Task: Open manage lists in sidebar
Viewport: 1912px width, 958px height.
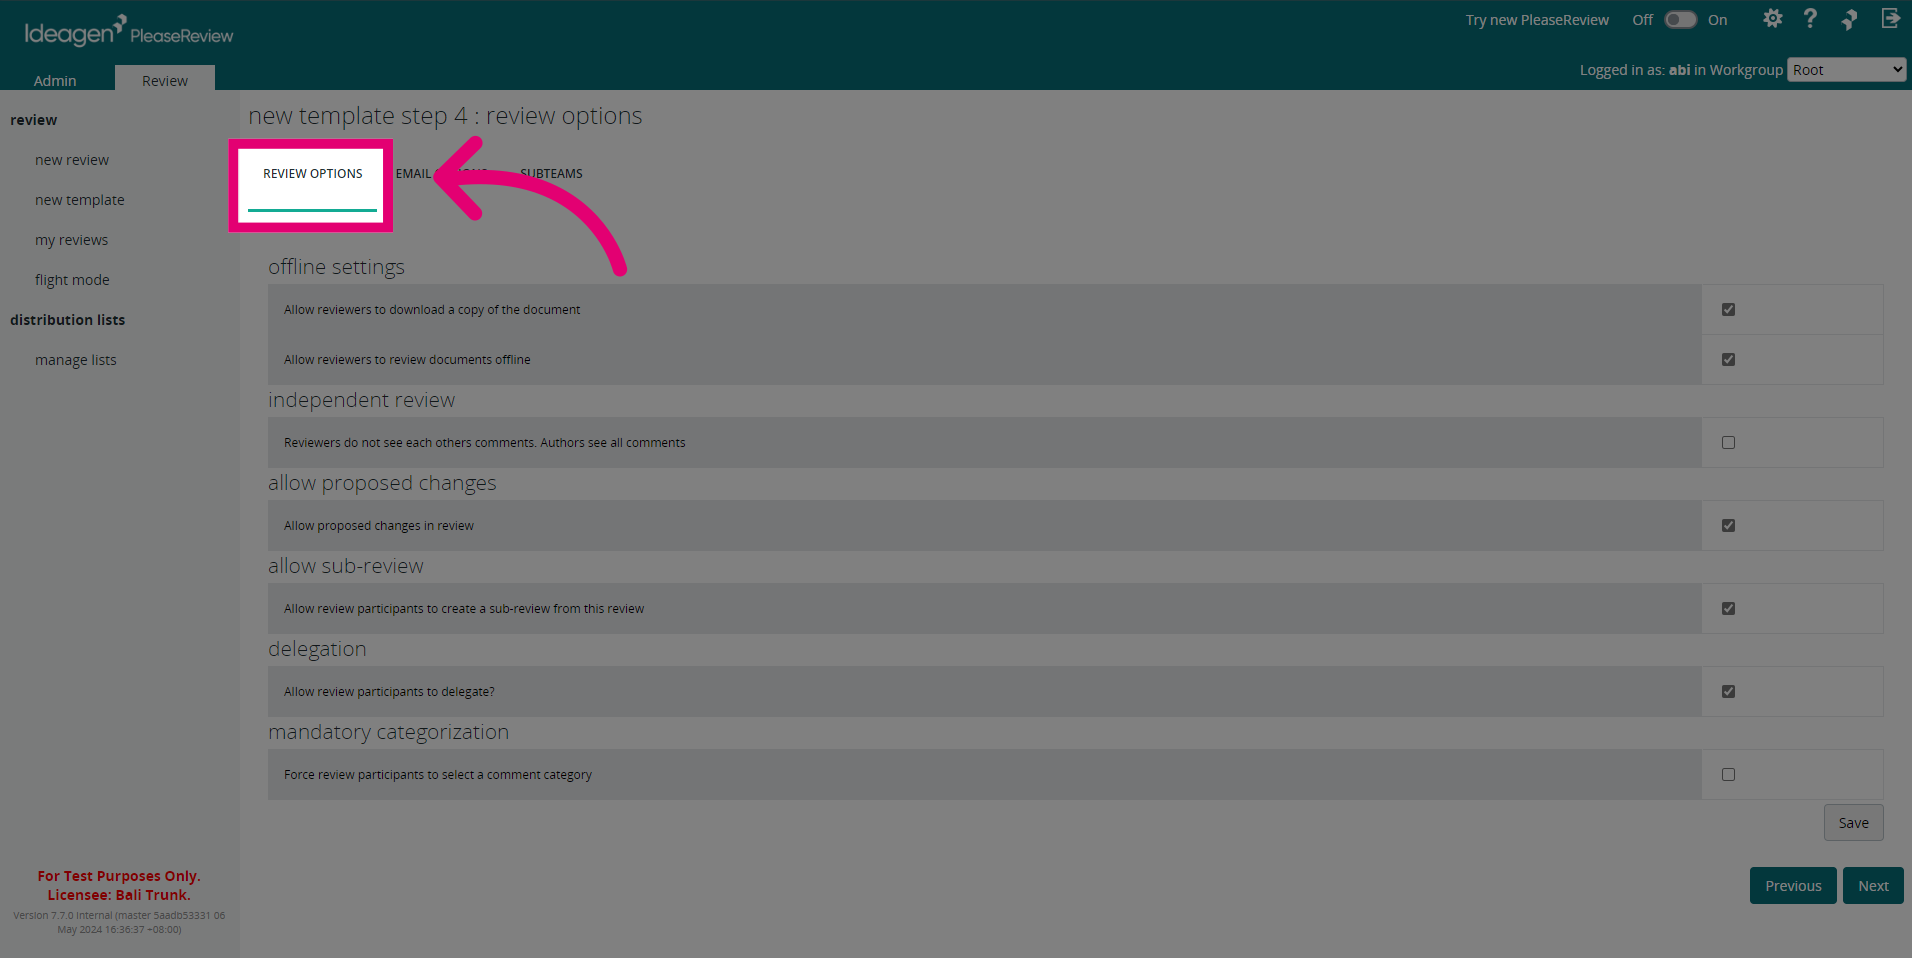Action: click(76, 360)
